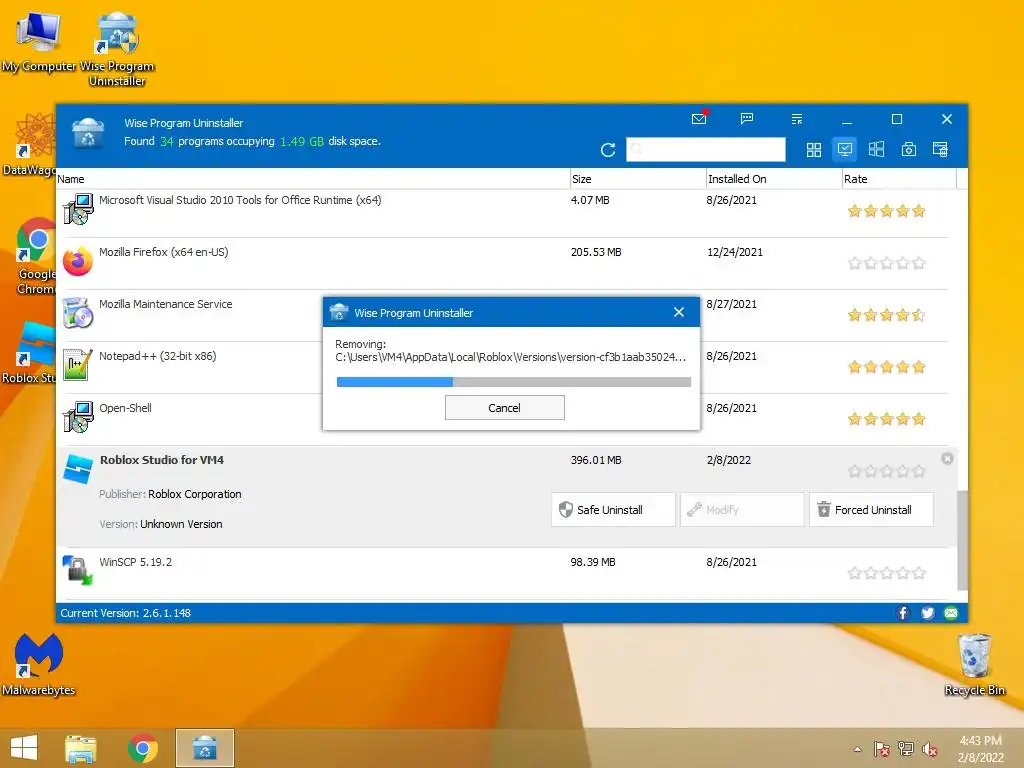Open Action Center flag tray icon
Viewport: 1024px width, 768px height.
click(882, 749)
